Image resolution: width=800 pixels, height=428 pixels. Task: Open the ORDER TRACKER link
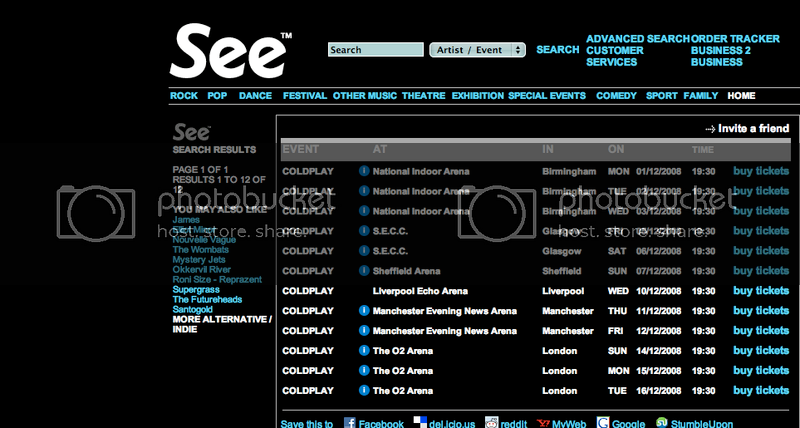[x=735, y=39]
